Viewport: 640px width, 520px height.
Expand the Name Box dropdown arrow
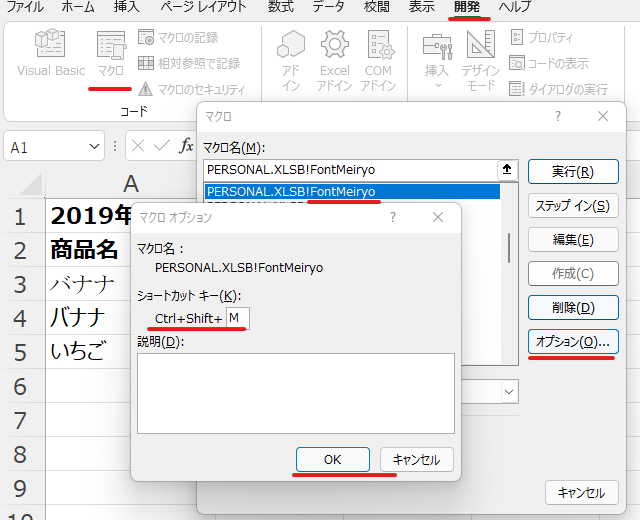94,146
